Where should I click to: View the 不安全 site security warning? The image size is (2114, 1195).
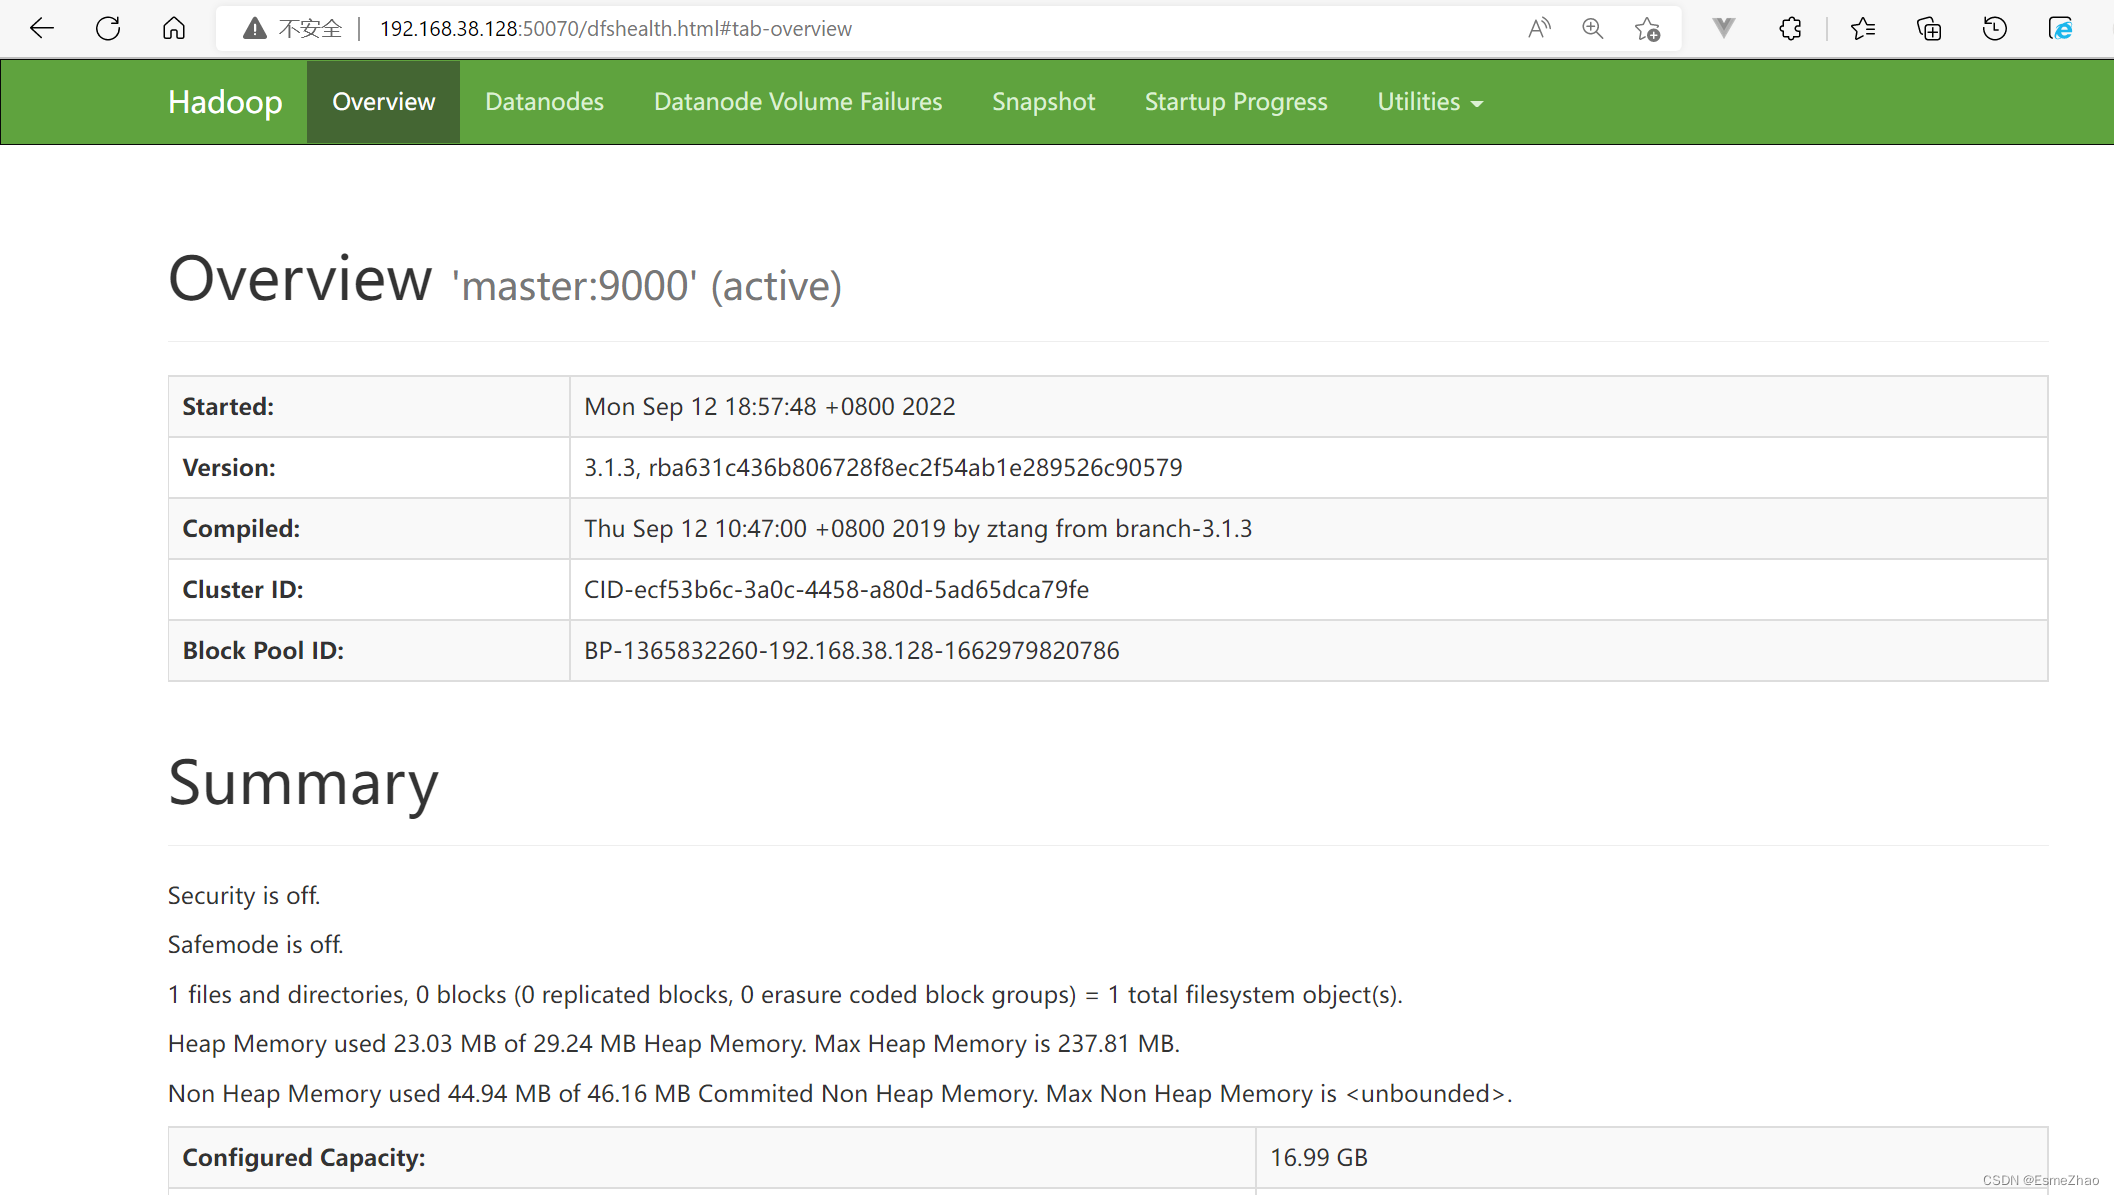(x=290, y=28)
